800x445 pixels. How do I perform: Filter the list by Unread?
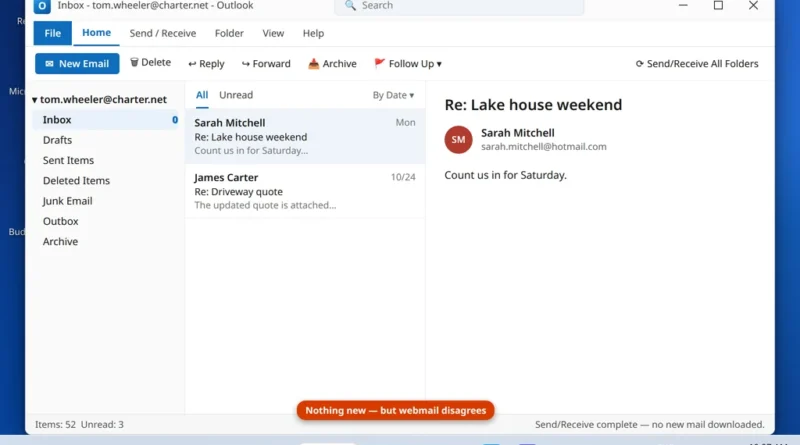[x=236, y=95]
